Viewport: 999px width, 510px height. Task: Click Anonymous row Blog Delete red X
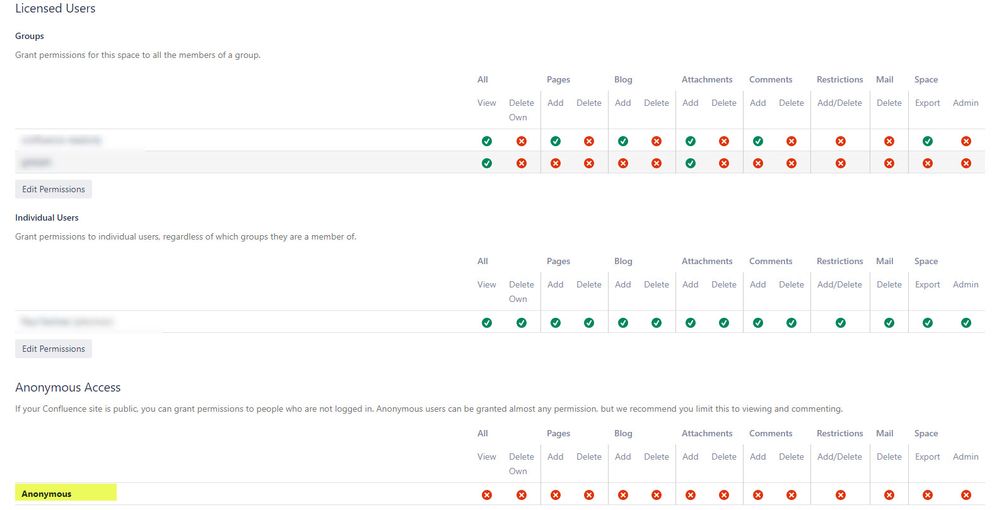(656, 495)
